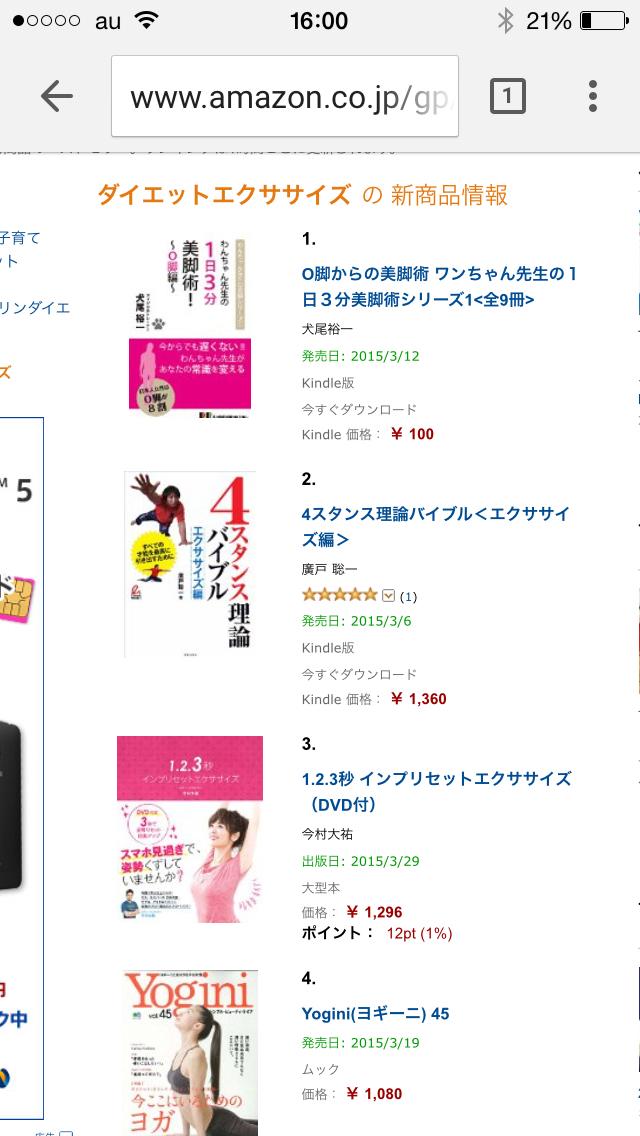This screenshot has width=640, height=1136.
Task: Click the リンダイエ sidebar category link
Action: tap(35, 308)
